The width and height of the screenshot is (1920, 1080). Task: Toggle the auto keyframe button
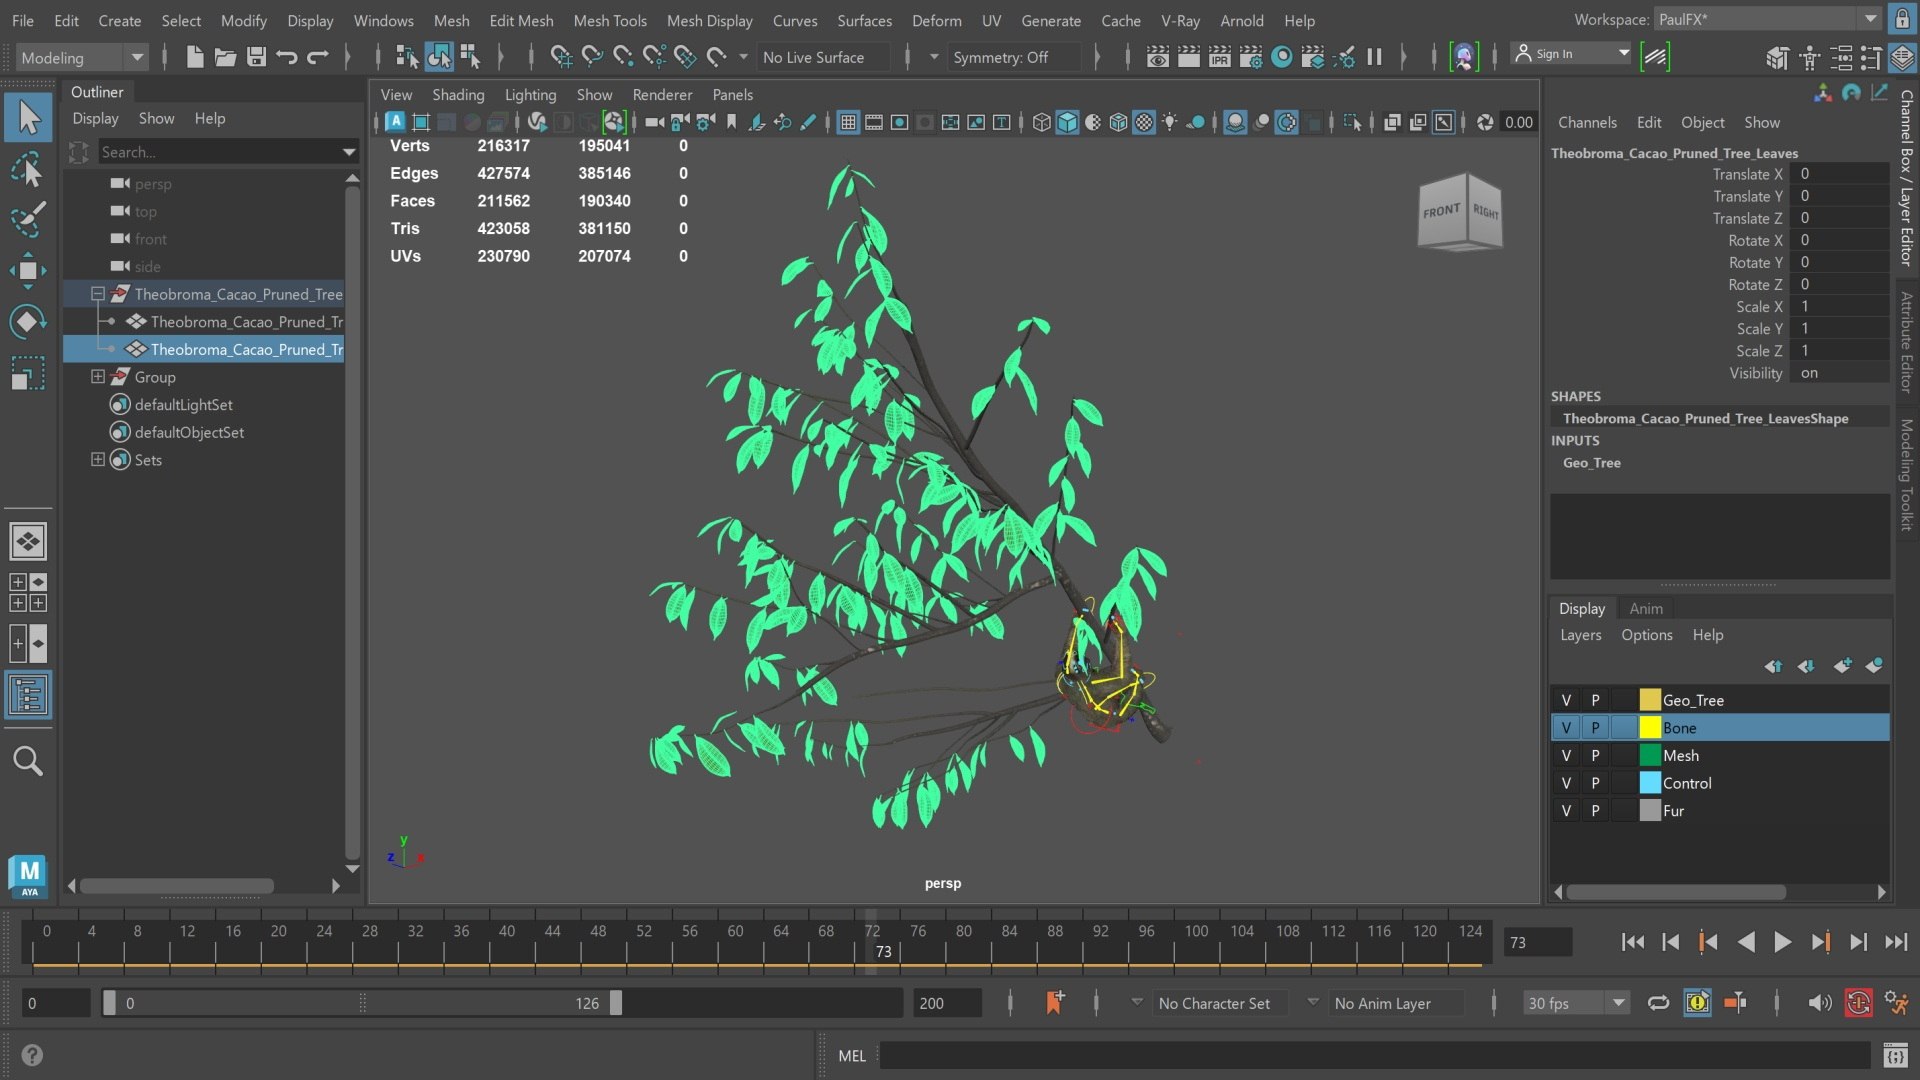click(1858, 1003)
